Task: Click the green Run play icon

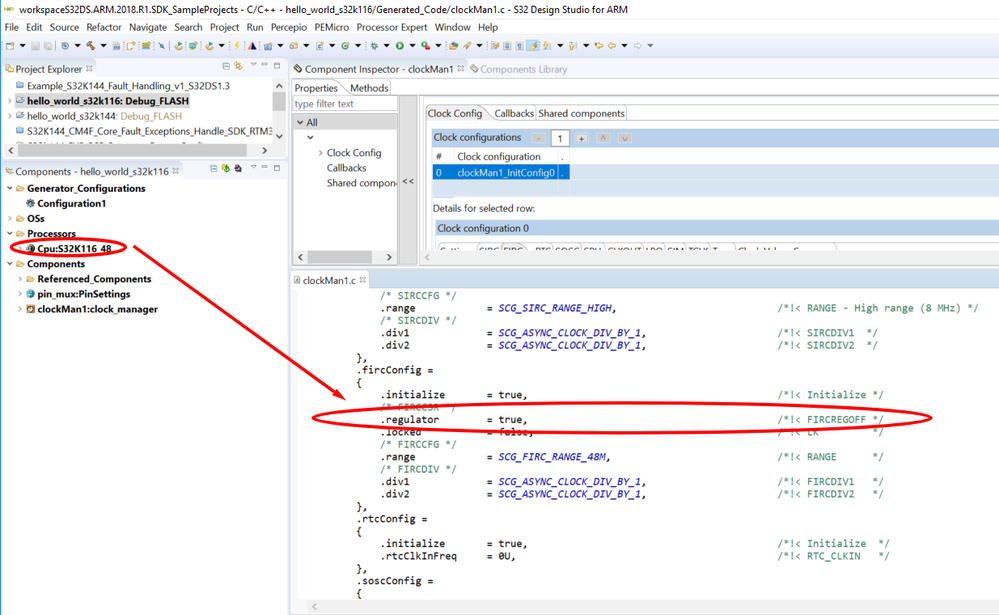Action: point(399,46)
